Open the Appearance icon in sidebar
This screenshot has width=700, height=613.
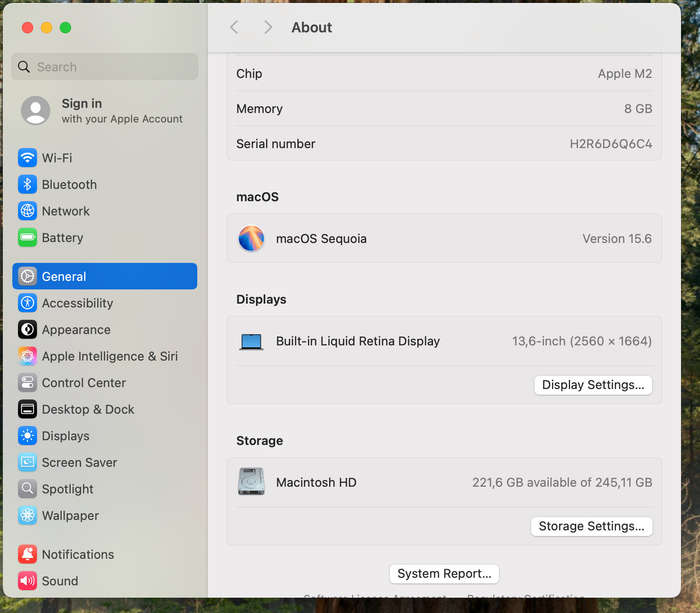coord(27,329)
